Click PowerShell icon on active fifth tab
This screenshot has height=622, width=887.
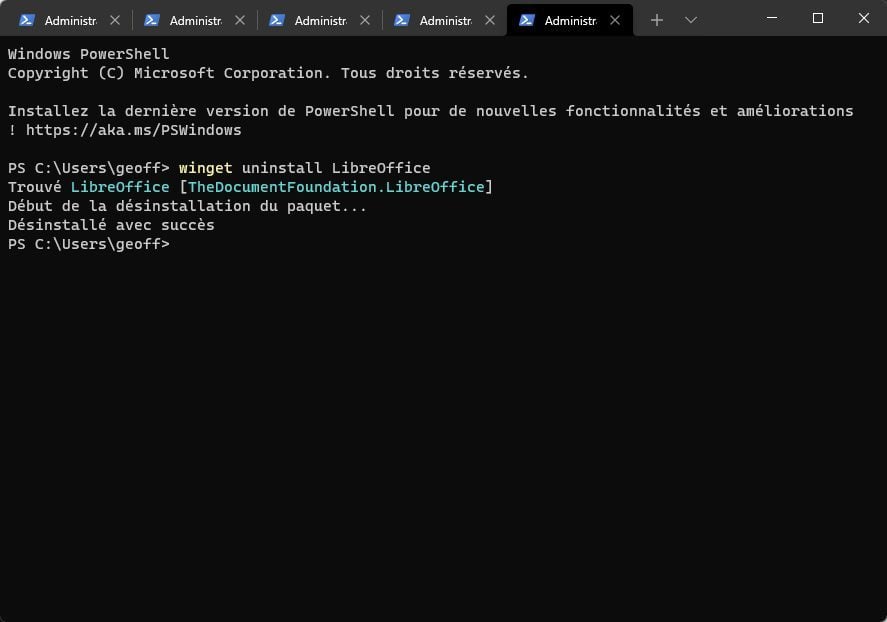(527, 20)
